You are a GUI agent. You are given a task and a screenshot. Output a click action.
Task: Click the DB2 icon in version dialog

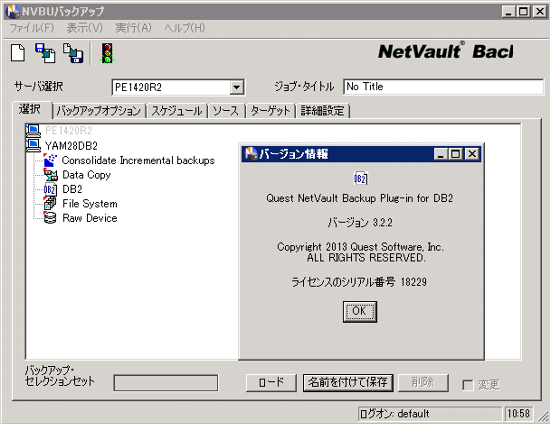tap(360, 179)
